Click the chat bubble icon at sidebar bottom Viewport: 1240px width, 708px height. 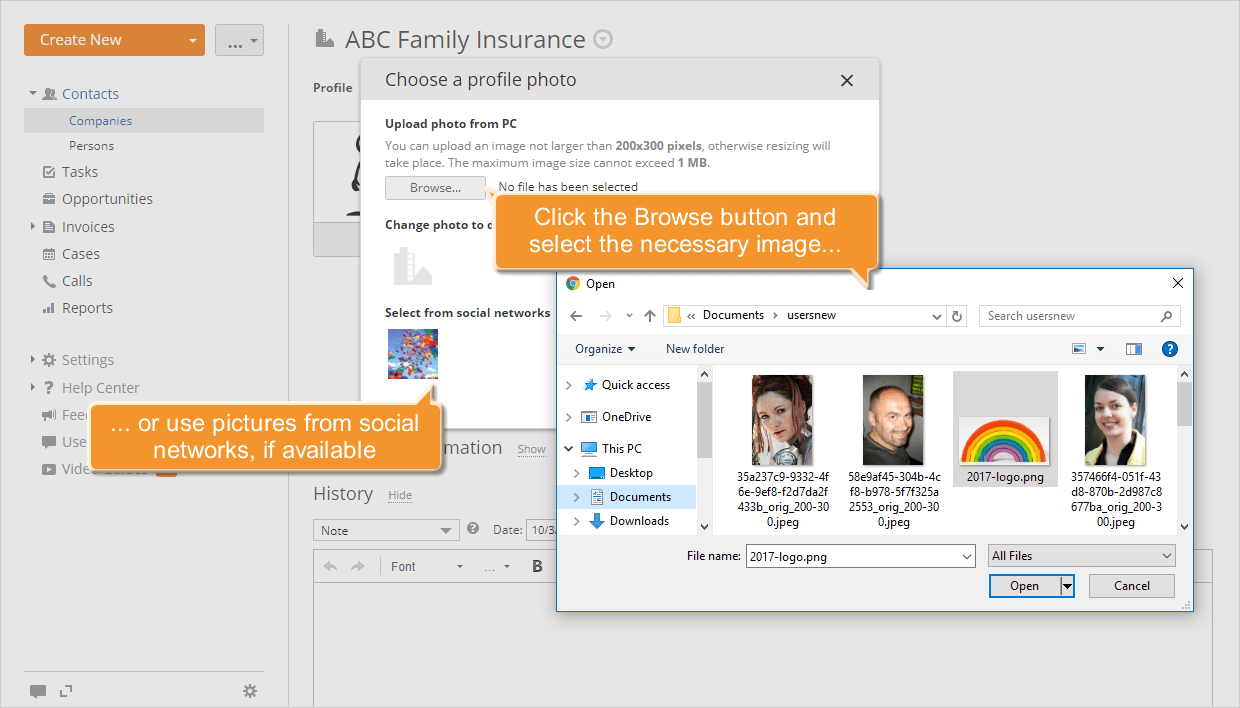pyautogui.click(x=38, y=690)
